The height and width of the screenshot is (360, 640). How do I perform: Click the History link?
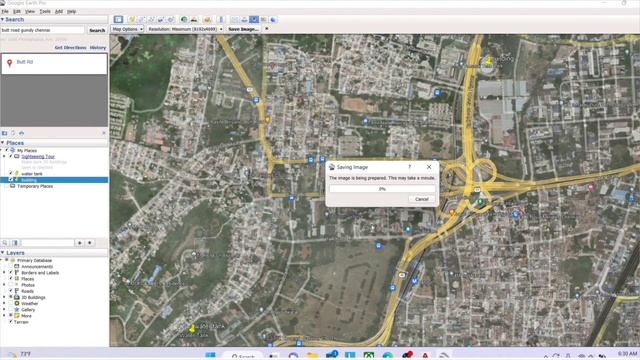98,48
